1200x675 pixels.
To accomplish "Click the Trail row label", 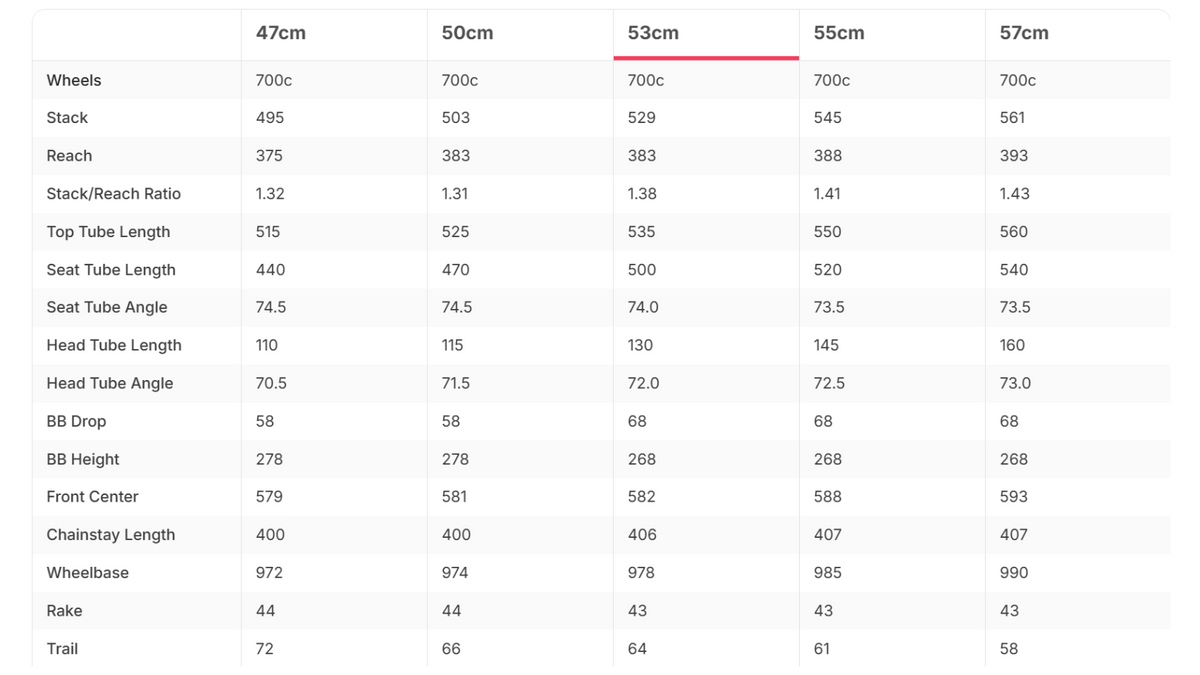I will [62, 649].
